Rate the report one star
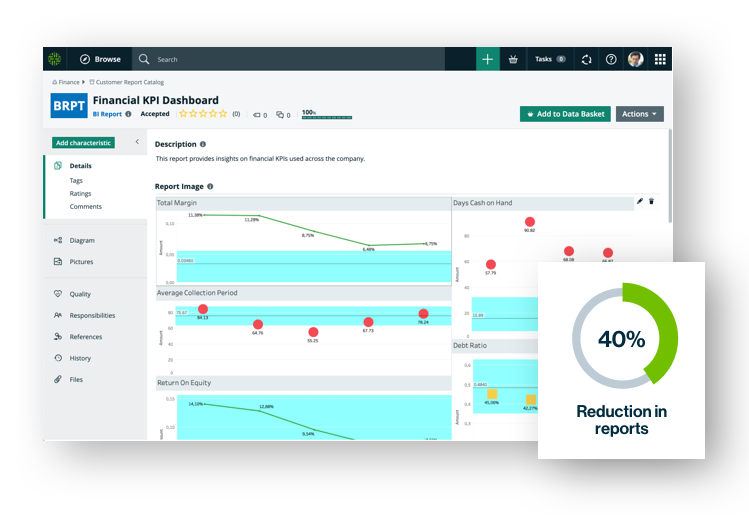Viewport: 749px width, 524px height. coord(183,114)
